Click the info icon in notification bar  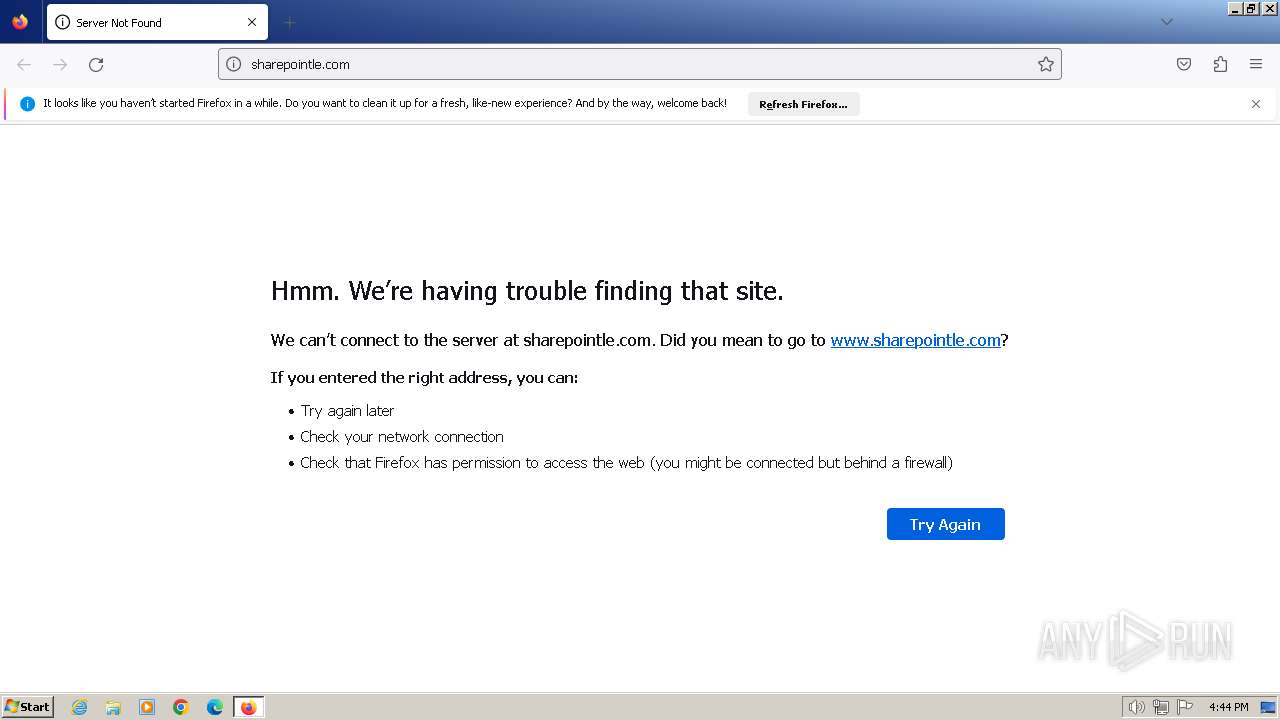[x=27, y=104]
